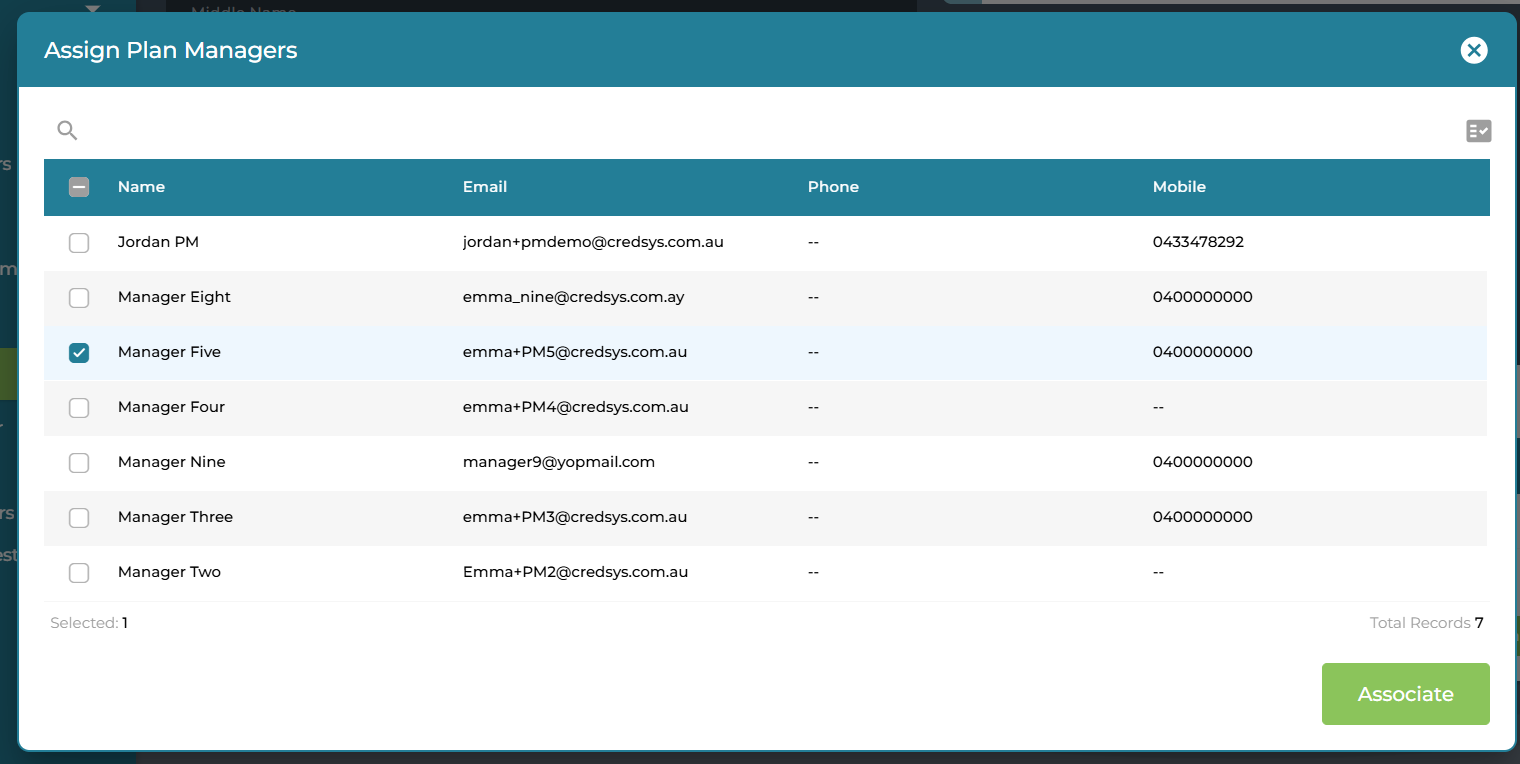
Task: Check the Jordan PM checkbox
Action: point(79,243)
